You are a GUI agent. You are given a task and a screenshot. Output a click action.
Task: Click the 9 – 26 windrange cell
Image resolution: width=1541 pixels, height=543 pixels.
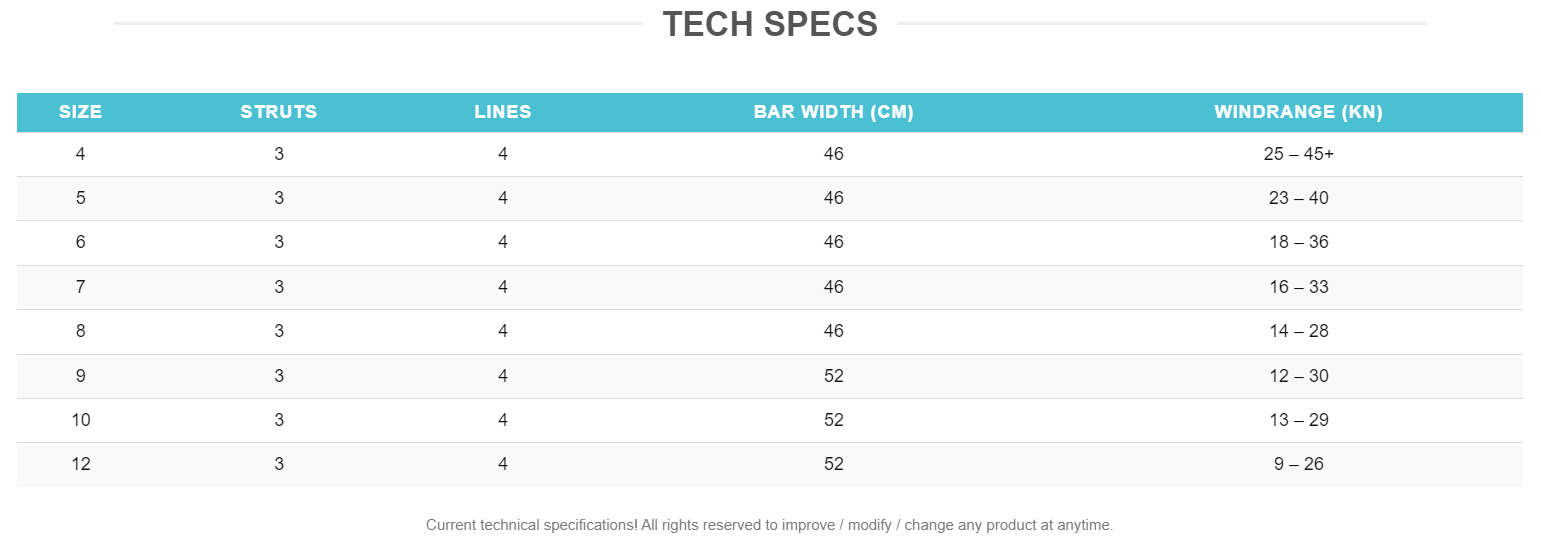[1298, 464]
